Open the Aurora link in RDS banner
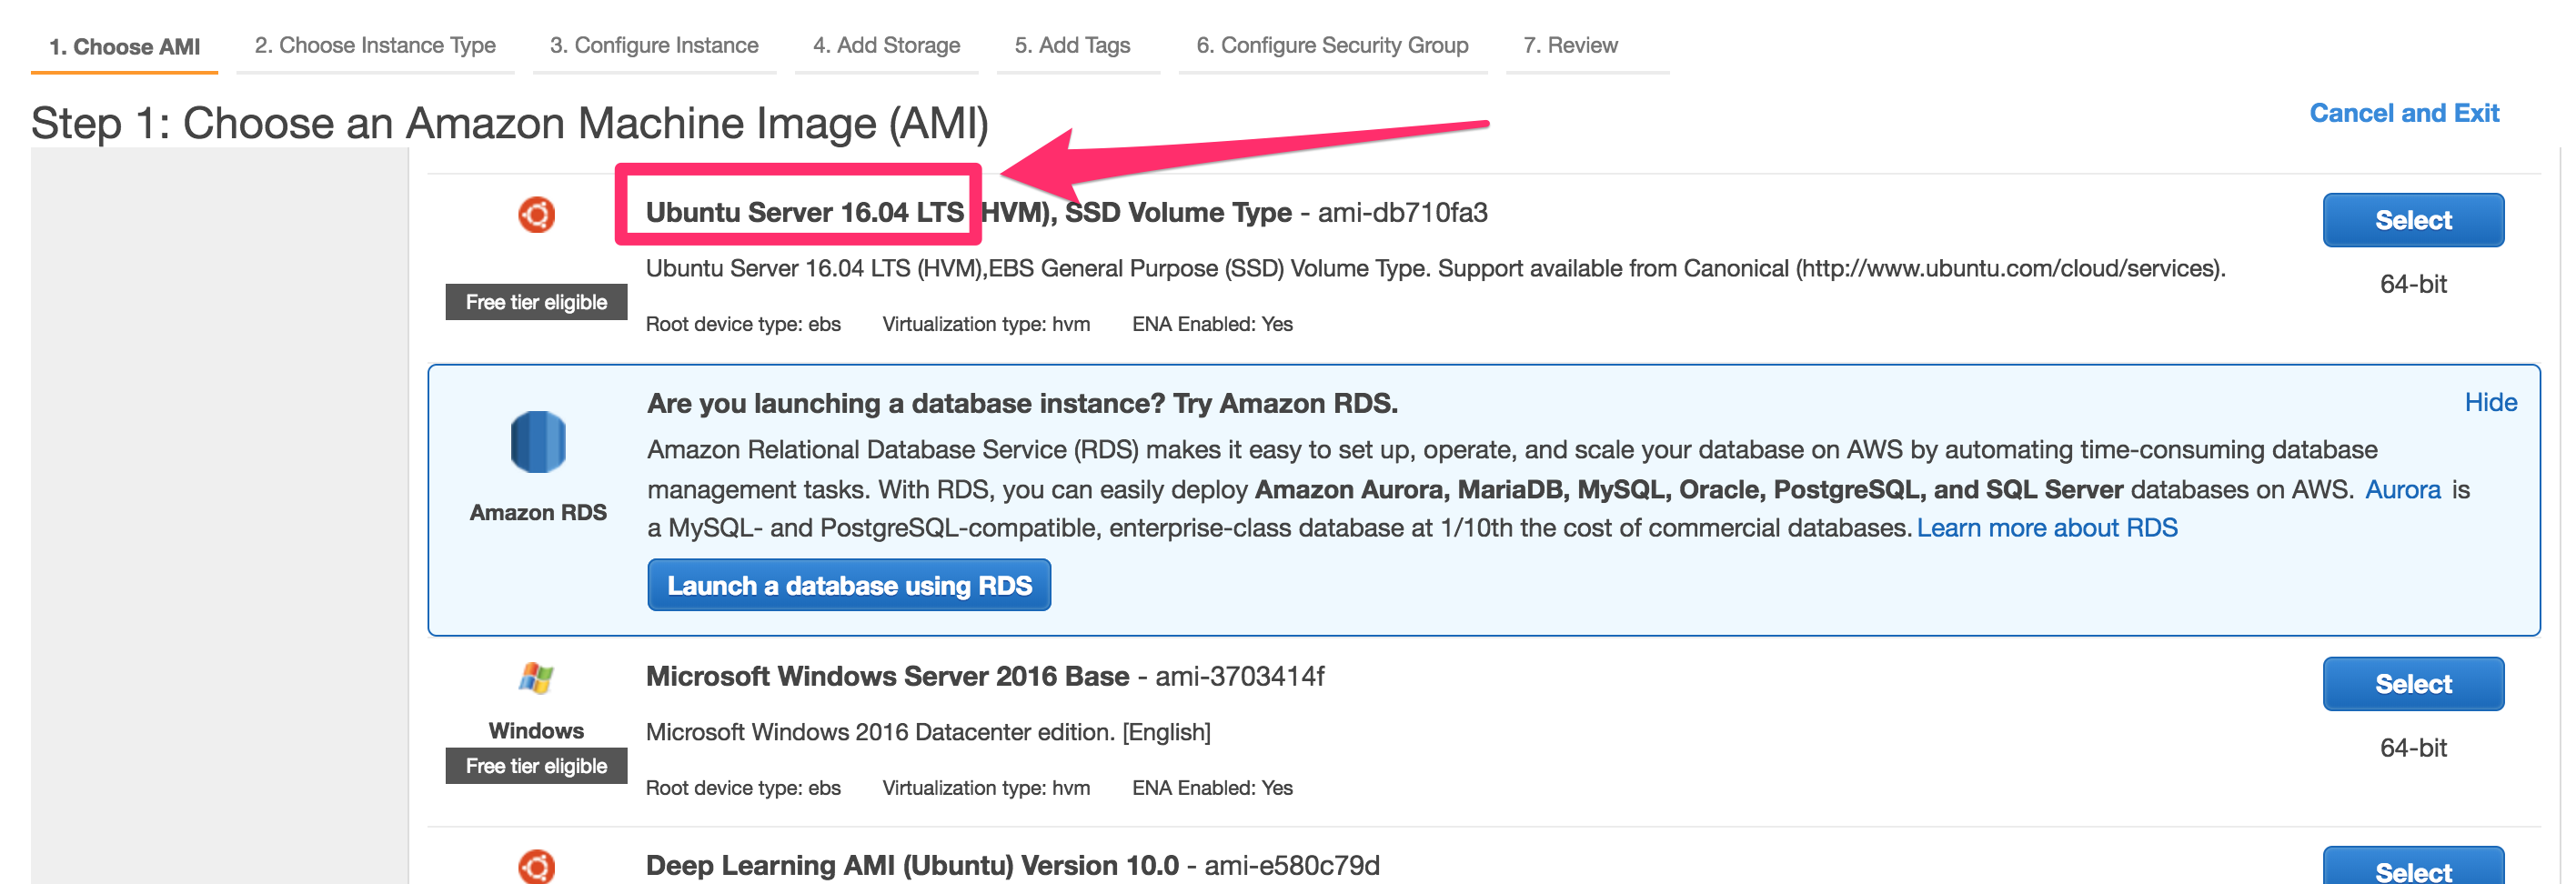This screenshot has width=2576, height=884. pos(2402,489)
